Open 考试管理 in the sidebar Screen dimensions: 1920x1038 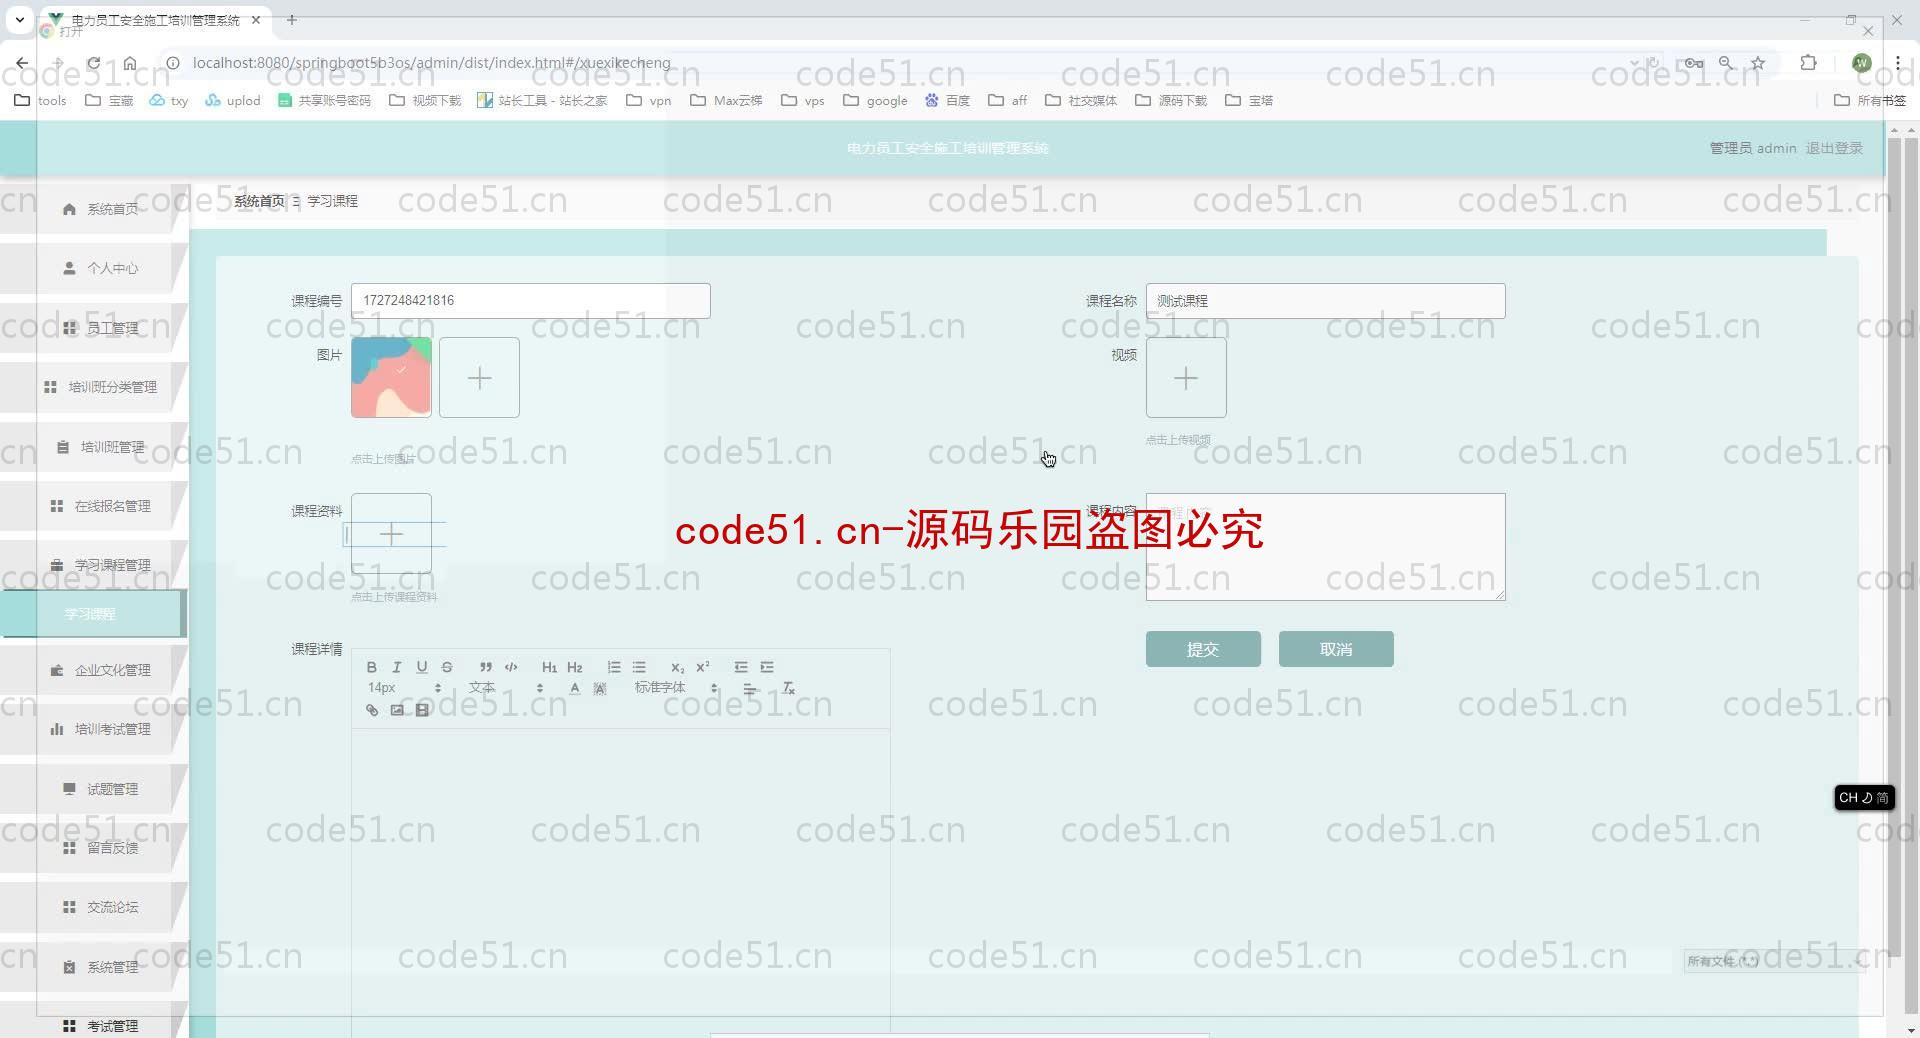coord(95,1025)
